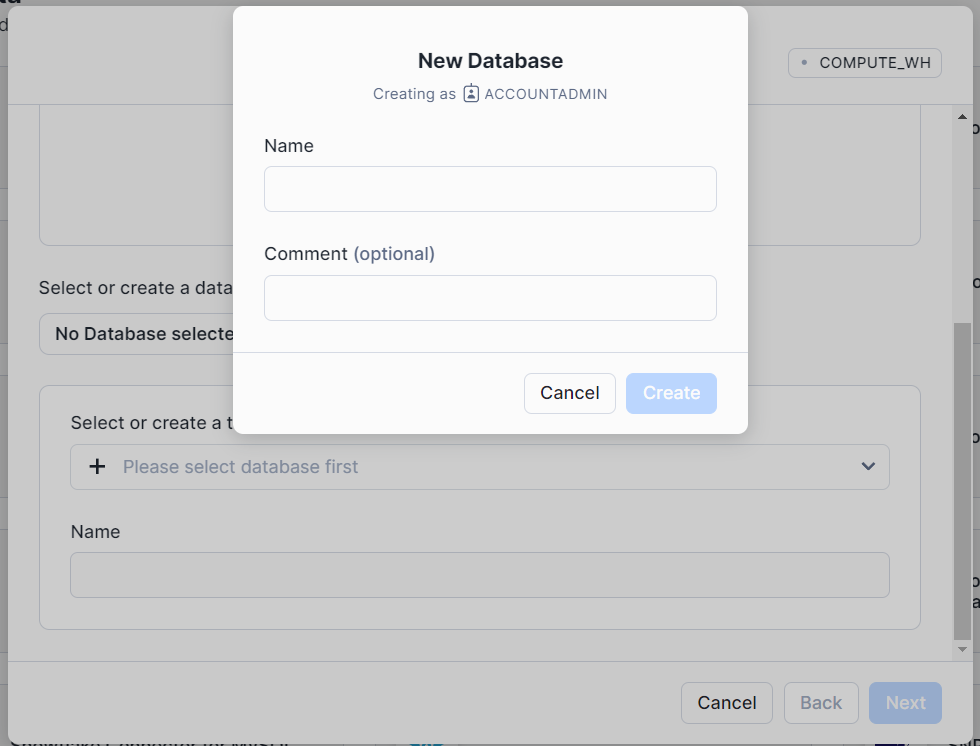Click Cancel in the wizard footer
This screenshot has height=746, width=980.
(x=726, y=703)
